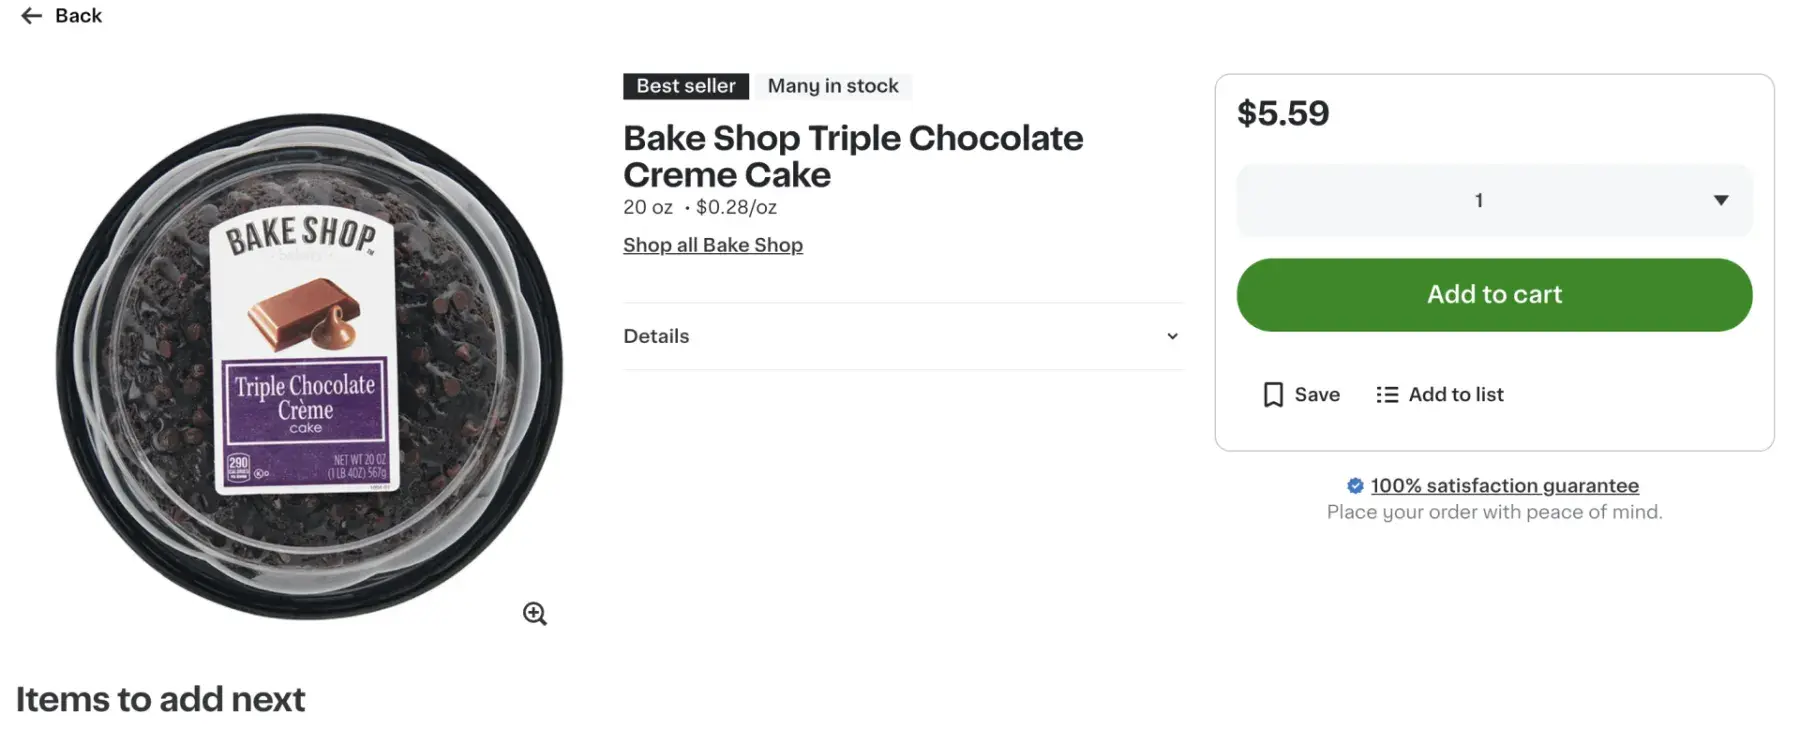Click the bookmark Save icon

point(1272,395)
